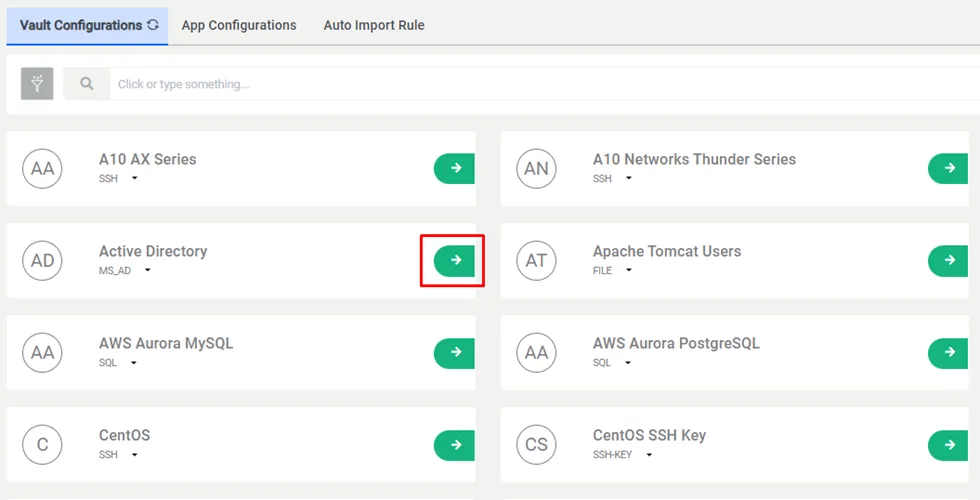980x500 pixels.
Task: Expand SSH dropdown under A10 Networks Thunder Series
Action: tap(629, 179)
